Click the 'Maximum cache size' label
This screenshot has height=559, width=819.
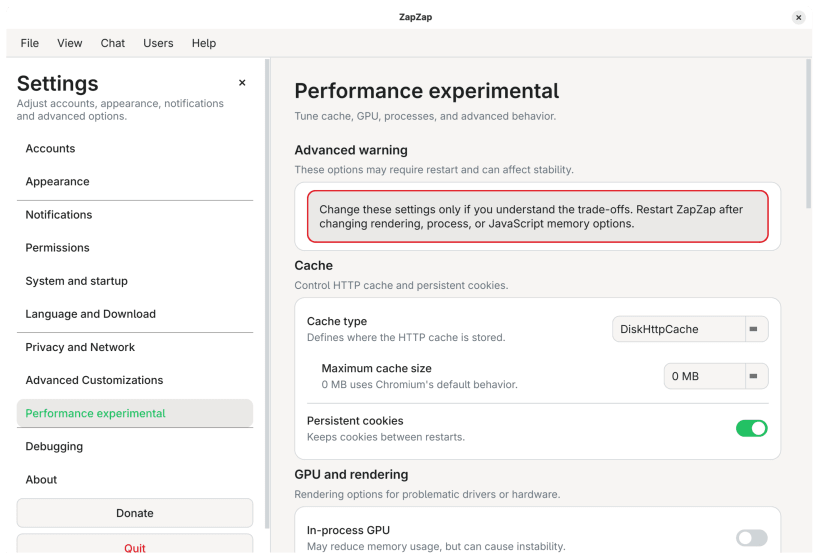[x=377, y=368]
